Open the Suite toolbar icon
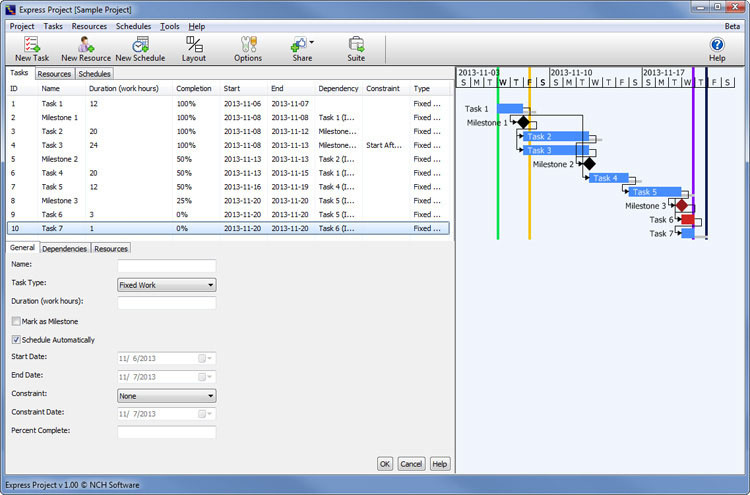The width and height of the screenshot is (750, 495). click(356, 49)
